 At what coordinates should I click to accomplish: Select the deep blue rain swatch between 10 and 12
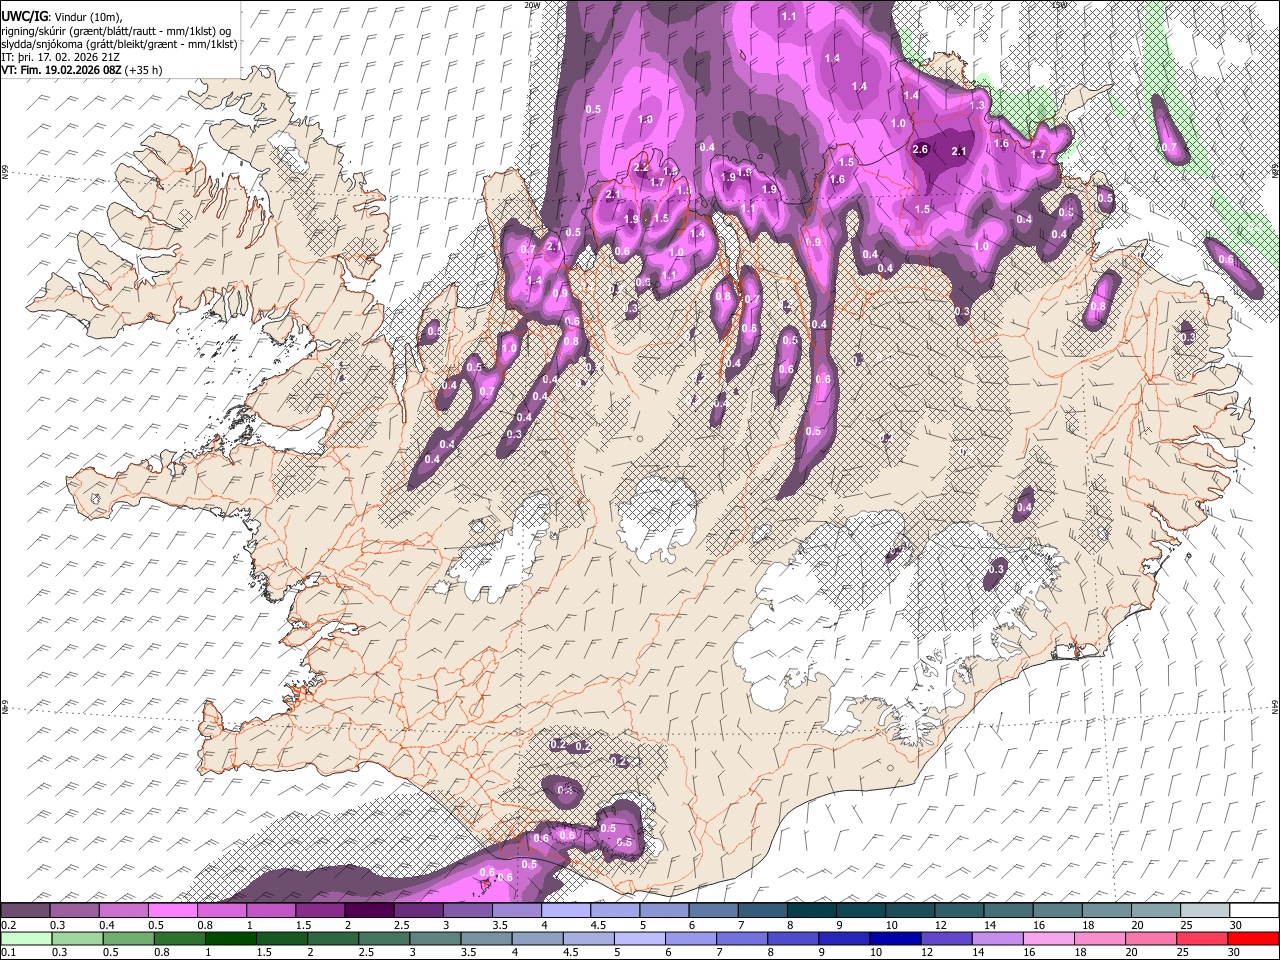pos(896,938)
